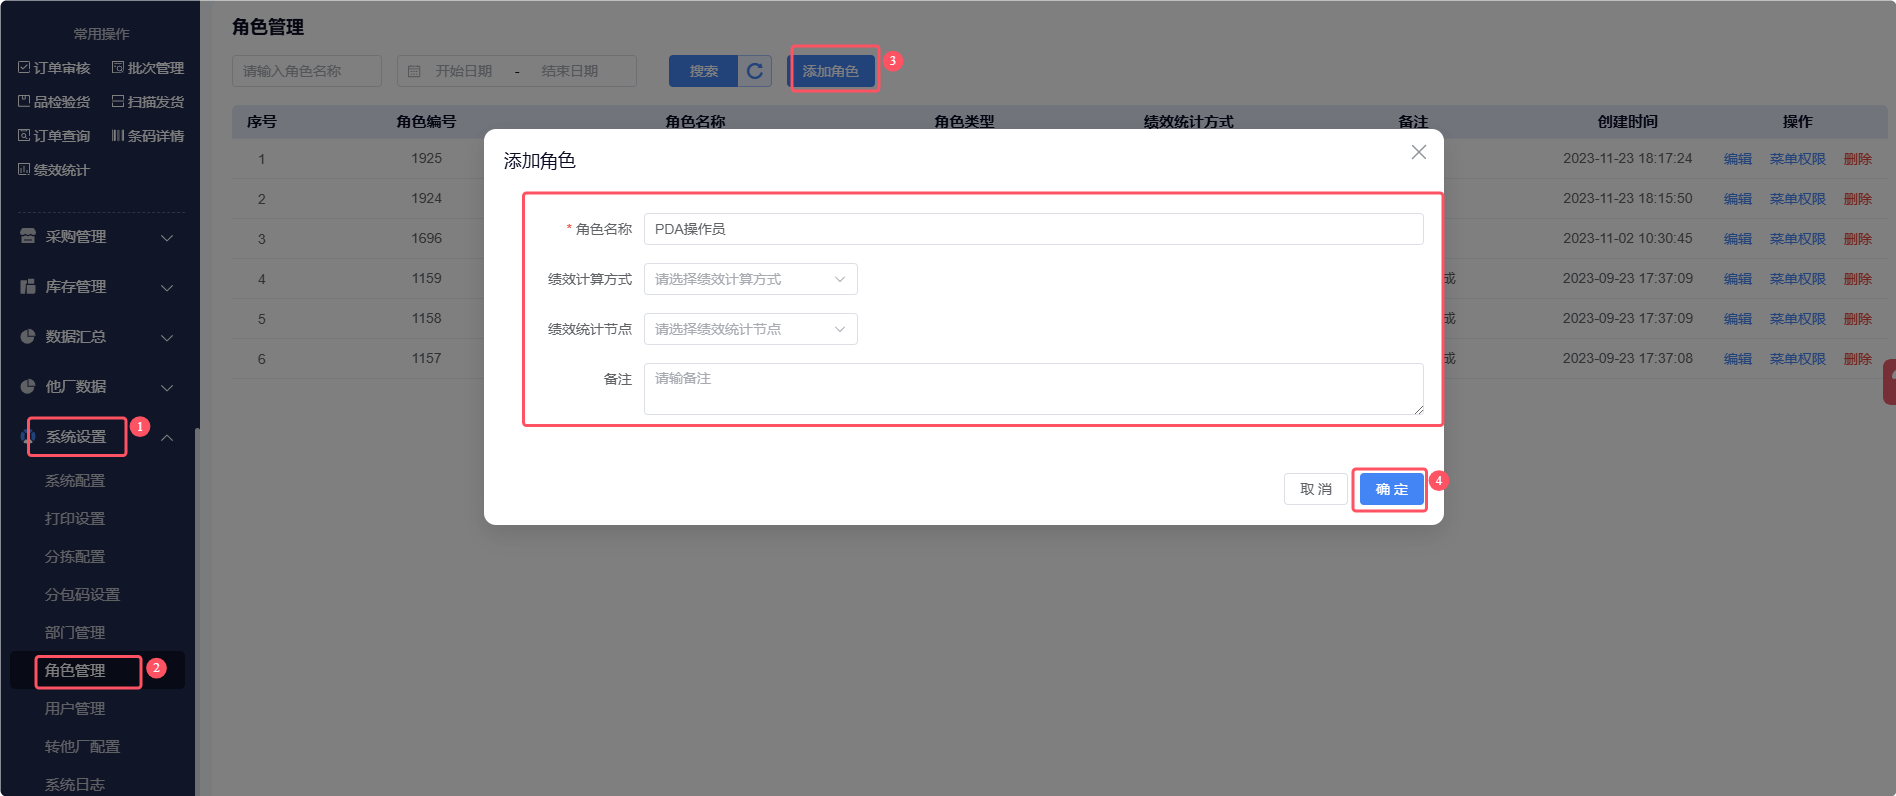This screenshot has width=1896, height=796.
Task: Click the 创建时间 column header
Action: click(1628, 122)
